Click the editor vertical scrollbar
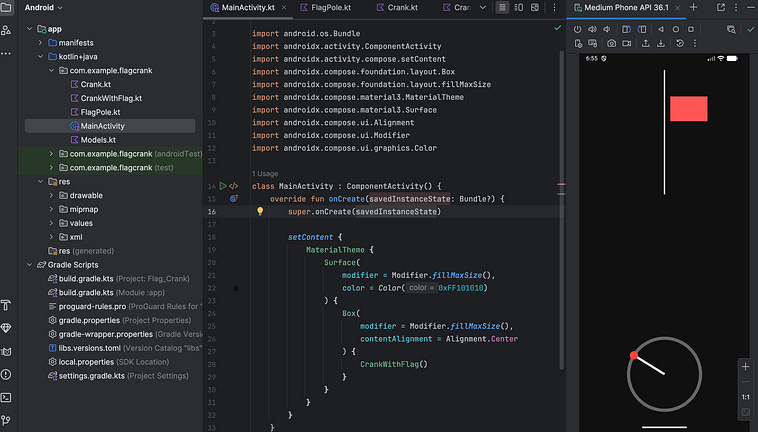This screenshot has width=758, height=432. click(562, 208)
